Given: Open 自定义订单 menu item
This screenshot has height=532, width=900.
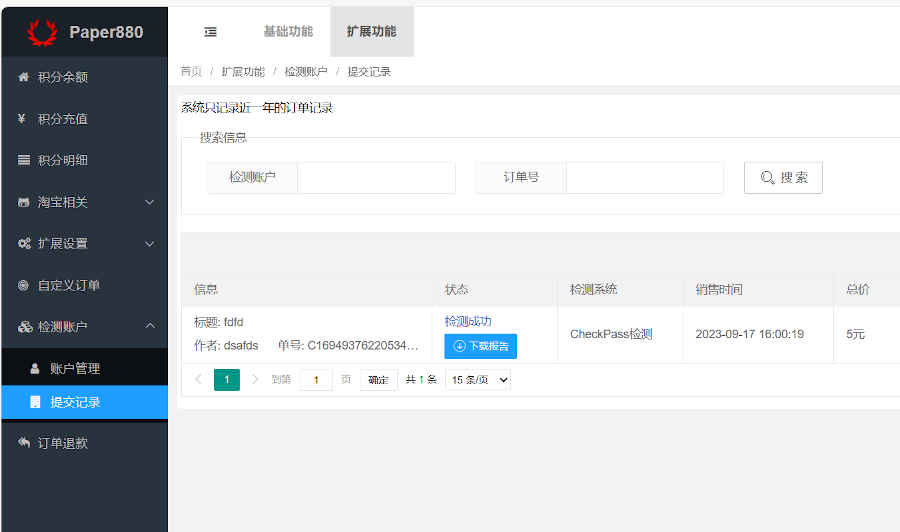Looking at the screenshot, I should [84, 285].
